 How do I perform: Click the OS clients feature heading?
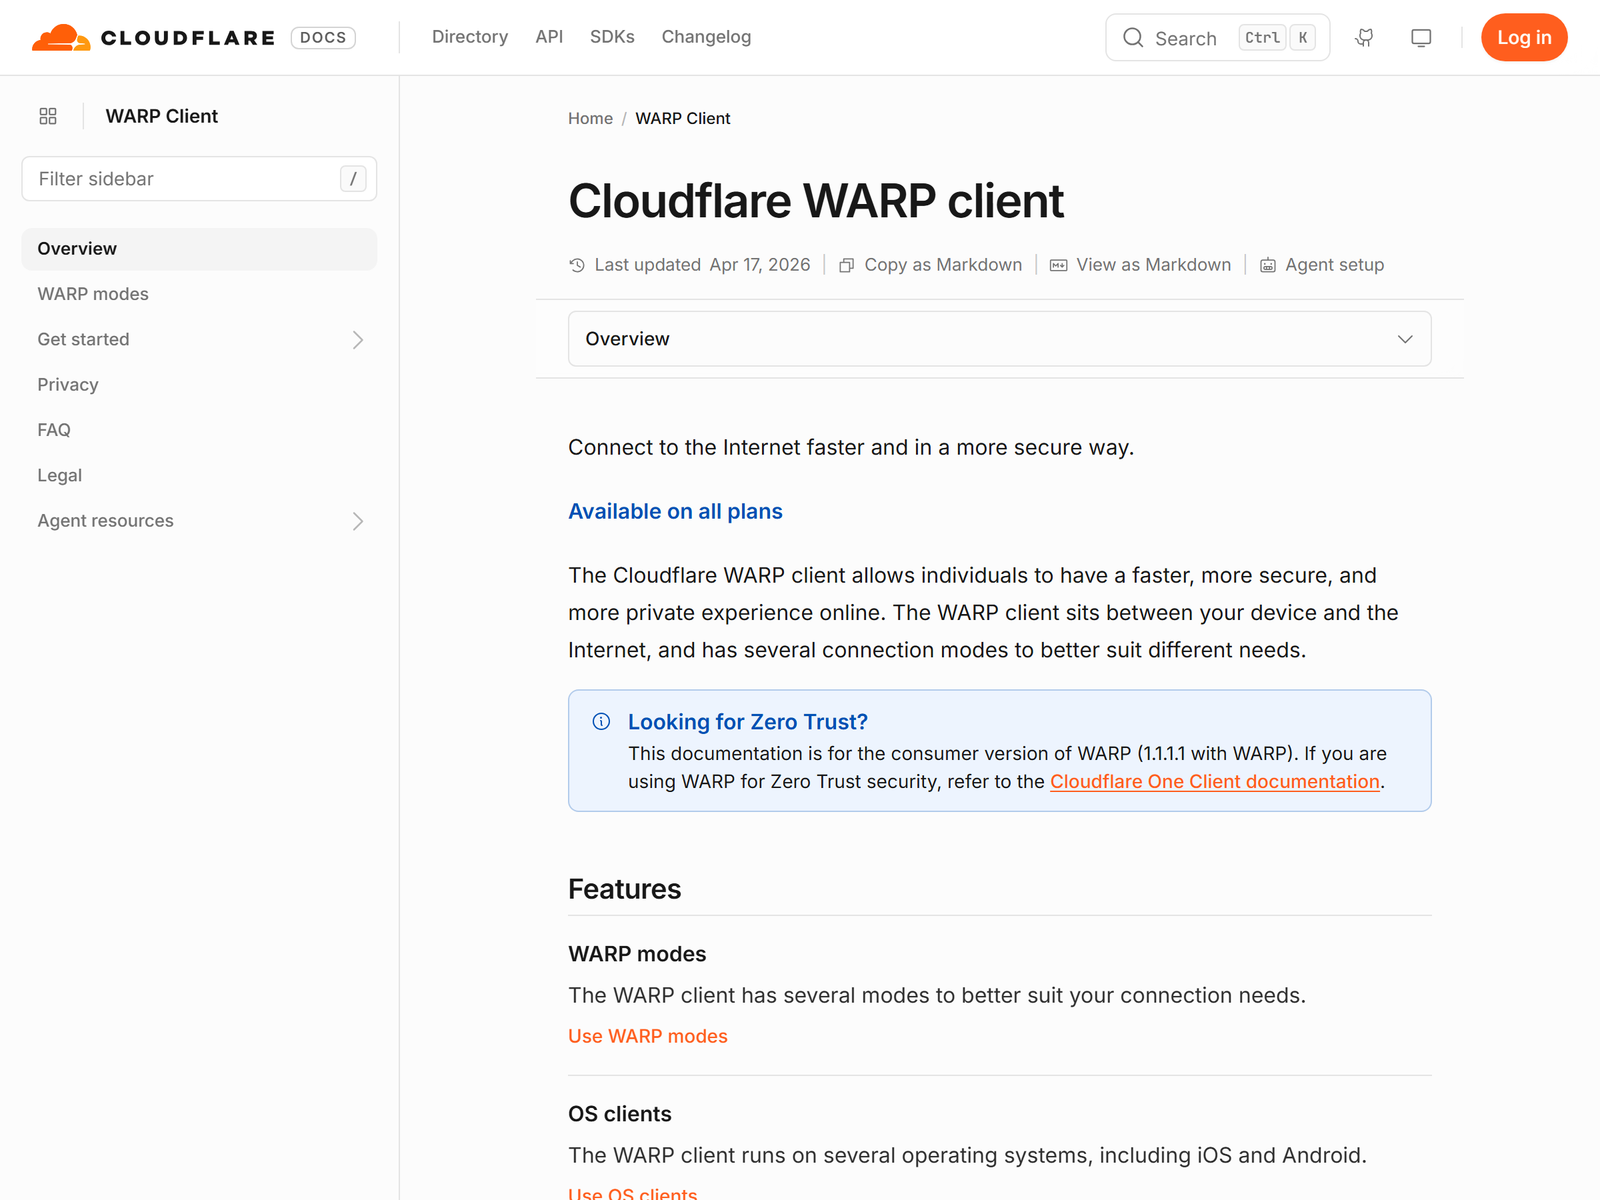click(620, 1114)
